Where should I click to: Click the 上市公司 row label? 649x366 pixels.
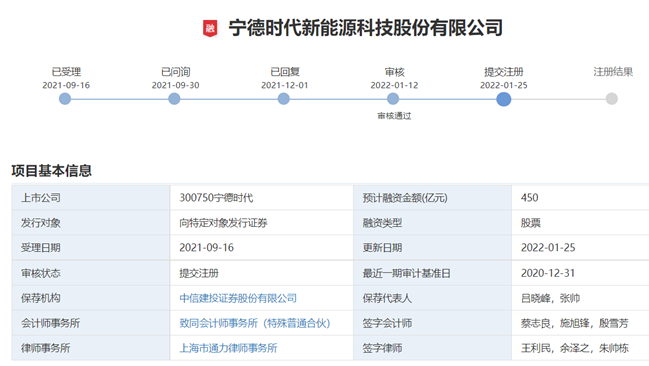pyautogui.click(x=91, y=198)
